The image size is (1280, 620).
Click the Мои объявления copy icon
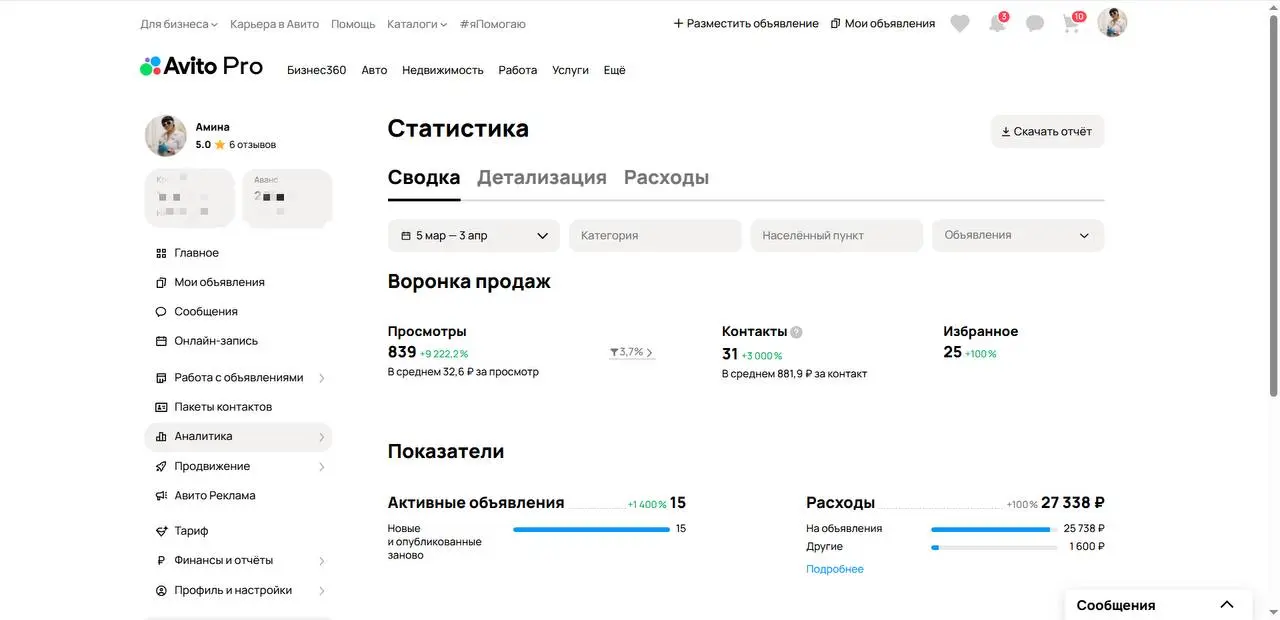tap(161, 283)
